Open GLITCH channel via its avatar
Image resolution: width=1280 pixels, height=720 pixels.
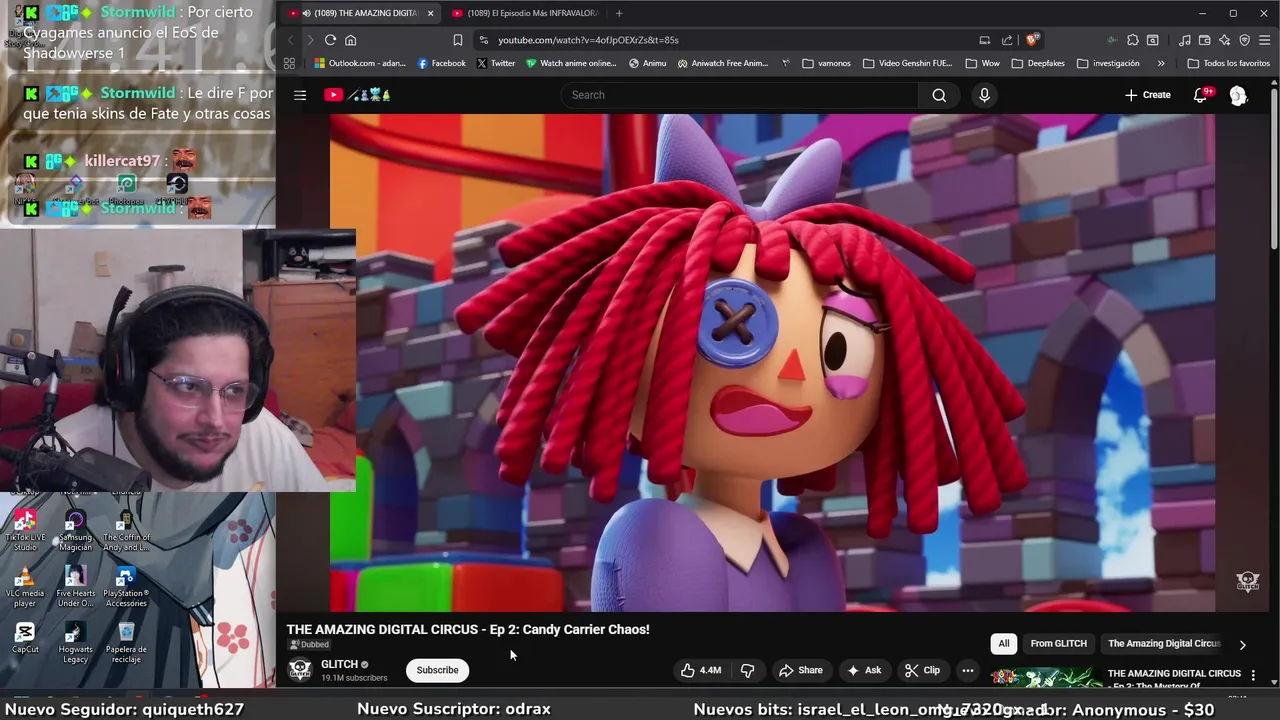[300, 670]
